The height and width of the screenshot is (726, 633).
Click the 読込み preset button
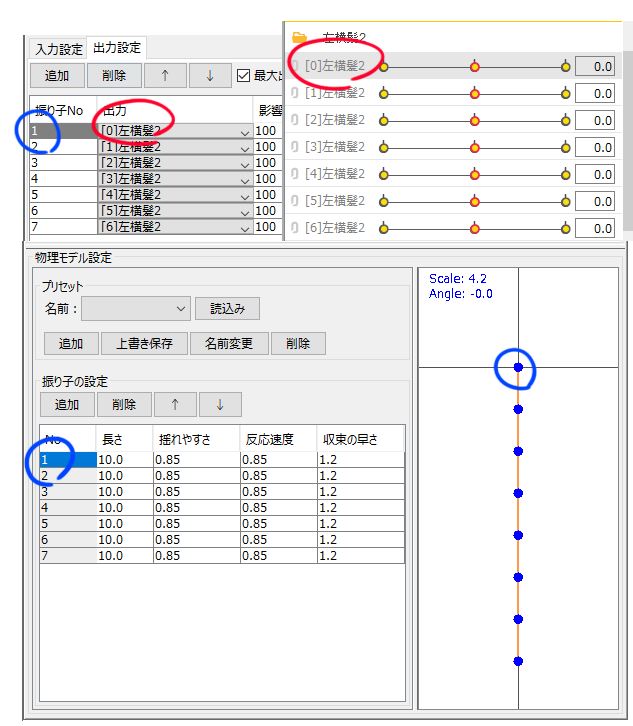pos(227,309)
